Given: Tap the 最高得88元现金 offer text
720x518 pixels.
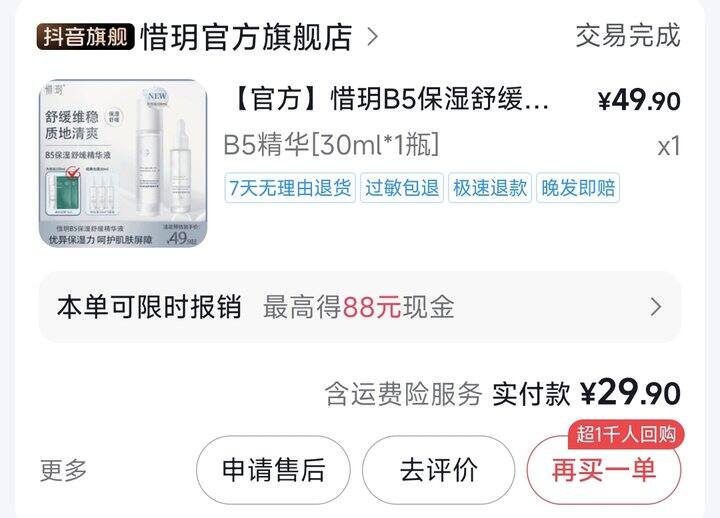Looking at the screenshot, I should coord(359,307).
